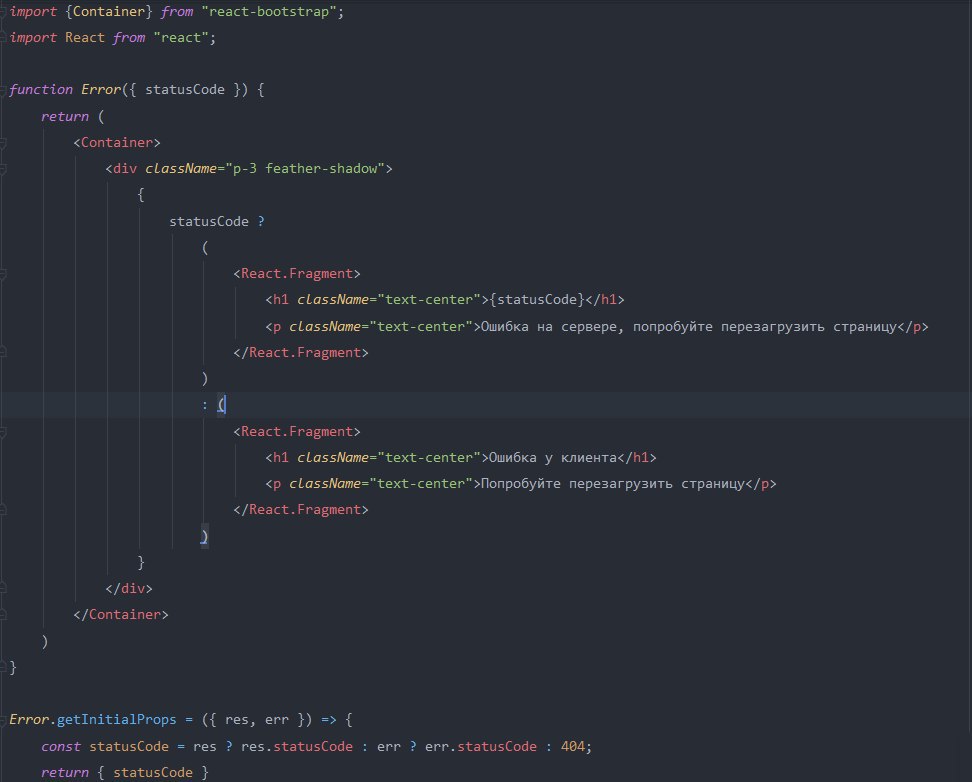This screenshot has height=782, width=972.
Task: Click the closing </Container> tag
Action: [121, 615]
